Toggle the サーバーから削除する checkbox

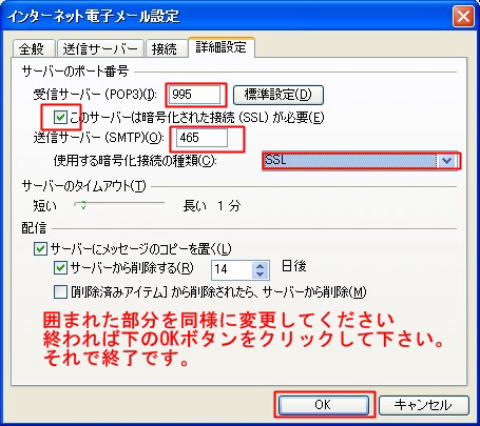pyautogui.click(x=60, y=268)
